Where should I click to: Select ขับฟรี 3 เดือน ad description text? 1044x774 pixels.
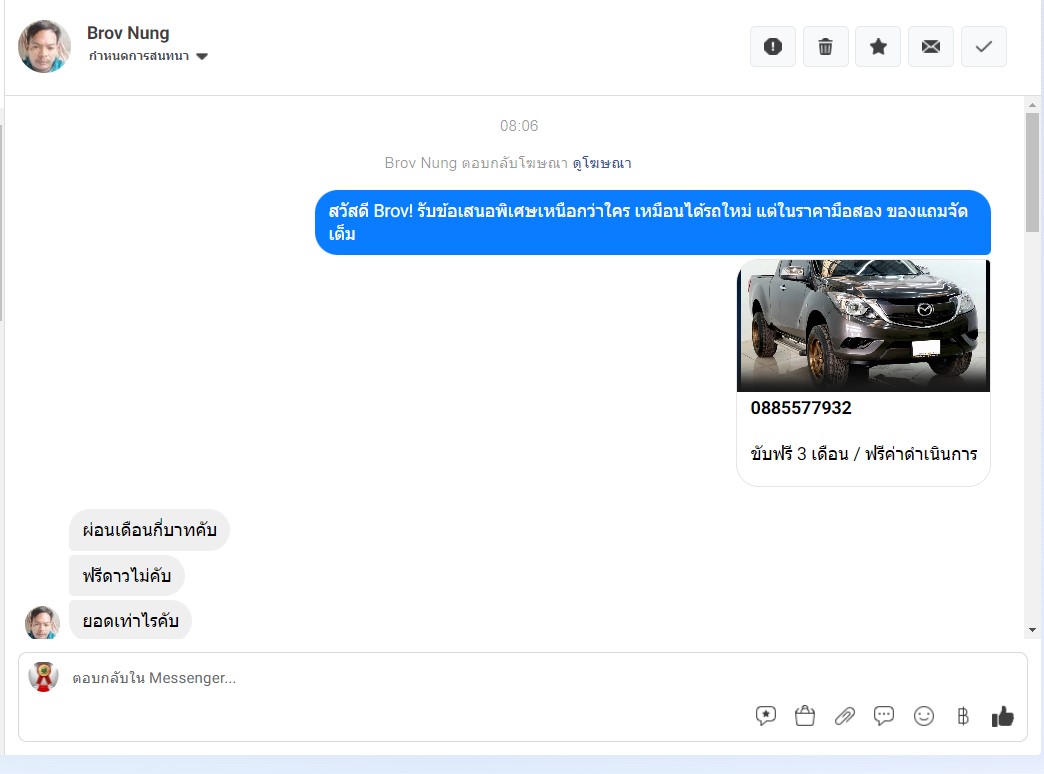864,454
